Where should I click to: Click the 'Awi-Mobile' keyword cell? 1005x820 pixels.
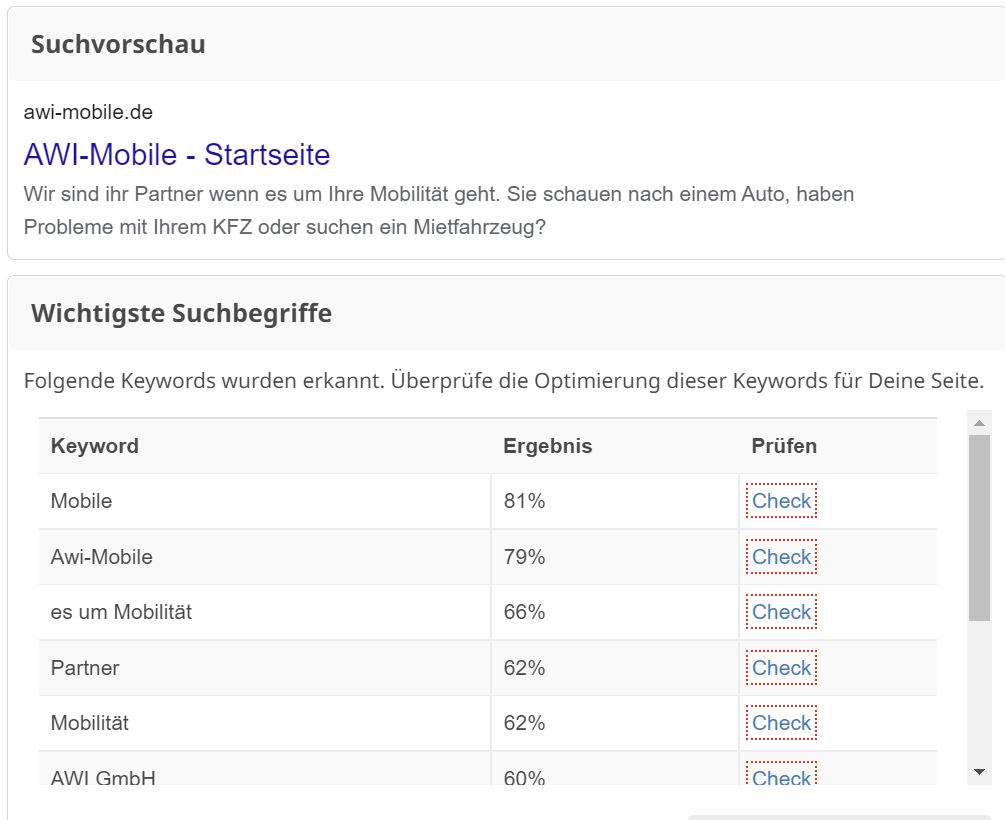[265, 556]
